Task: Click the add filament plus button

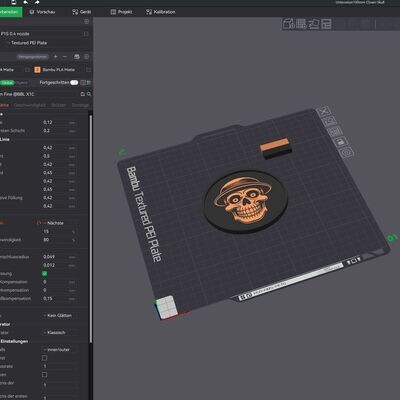Action: (56, 57)
